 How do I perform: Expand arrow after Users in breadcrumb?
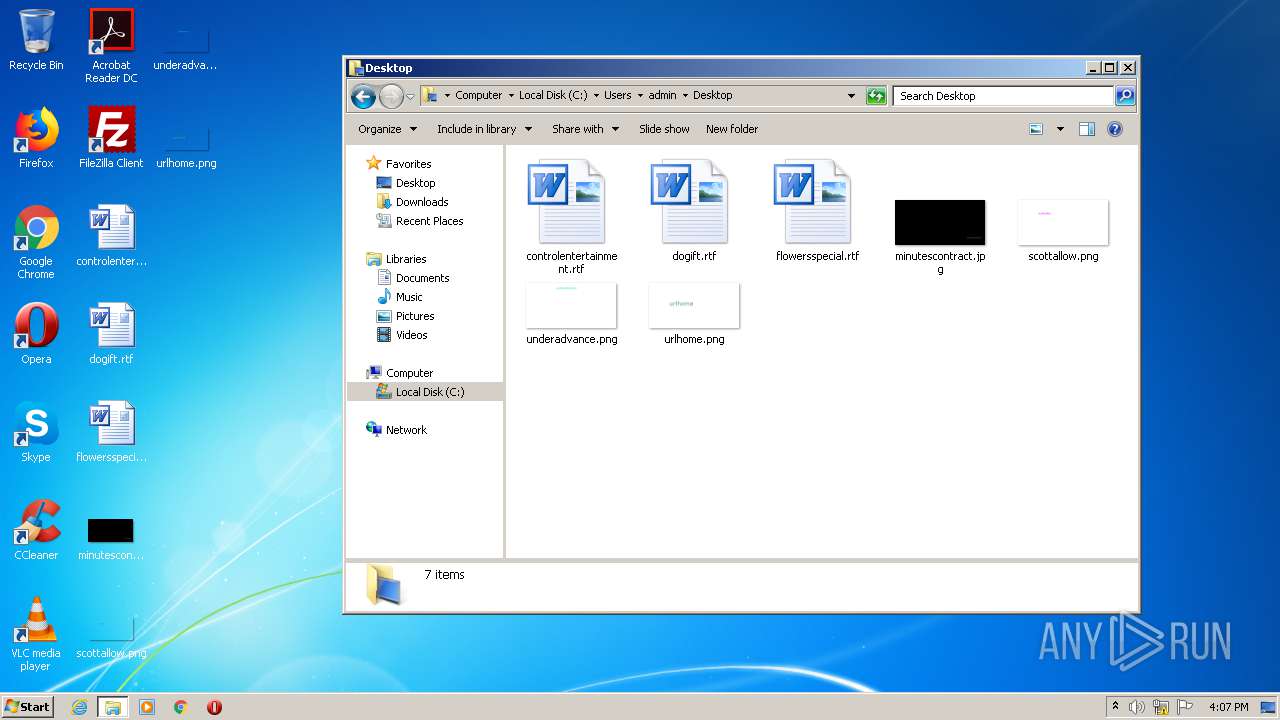pyautogui.click(x=640, y=96)
